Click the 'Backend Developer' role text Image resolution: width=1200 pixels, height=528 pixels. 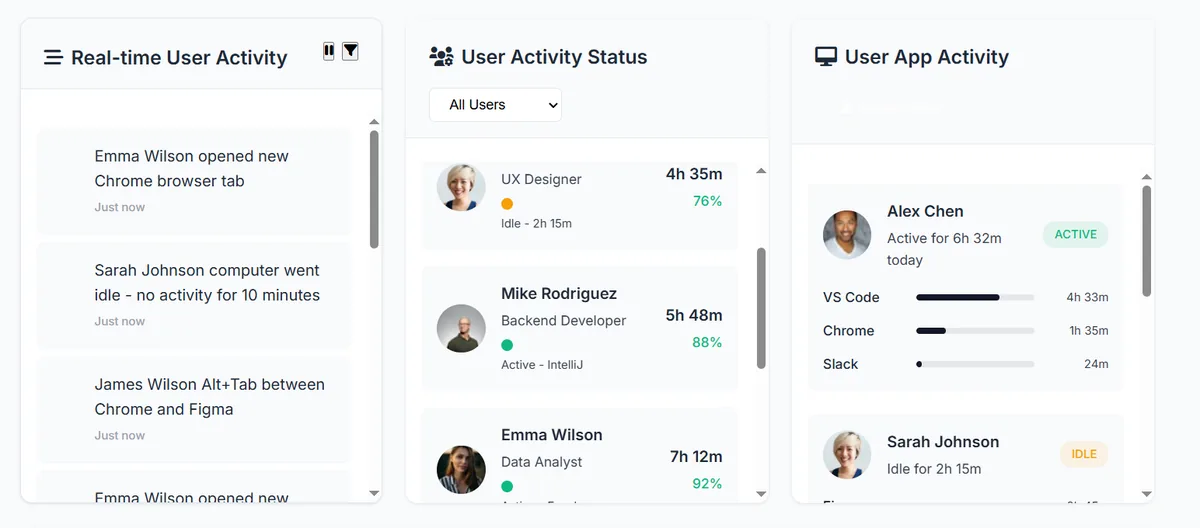click(x=564, y=321)
